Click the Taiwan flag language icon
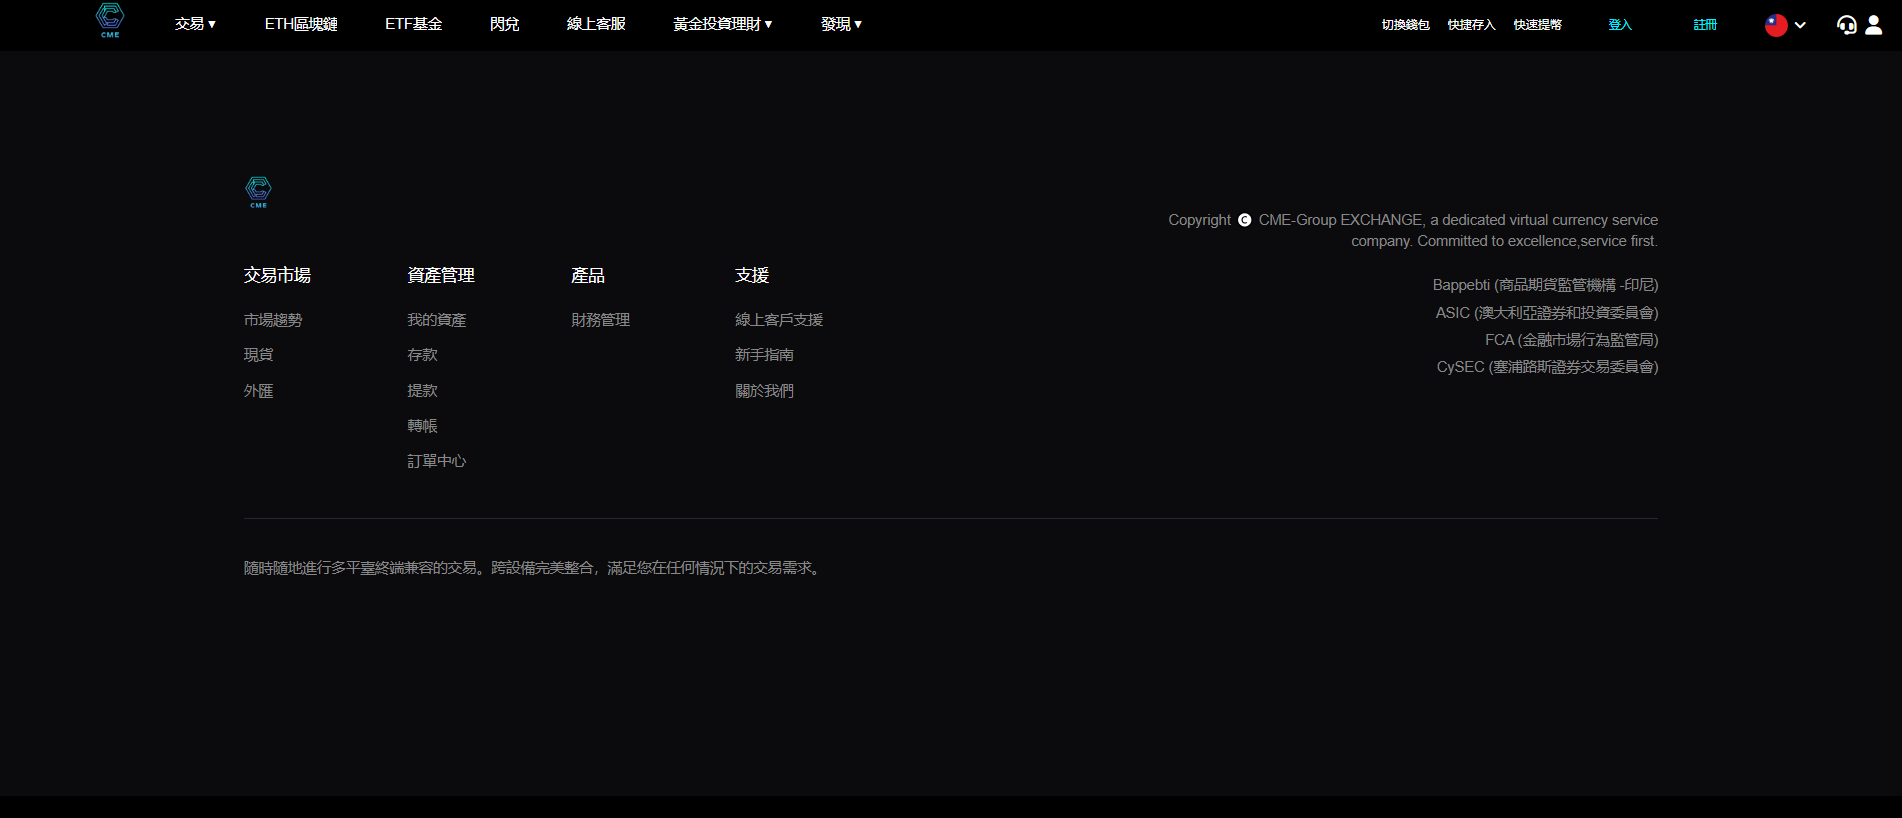Image resolution: width=1902 pixels, height=818 pixels. point(1776,25)
